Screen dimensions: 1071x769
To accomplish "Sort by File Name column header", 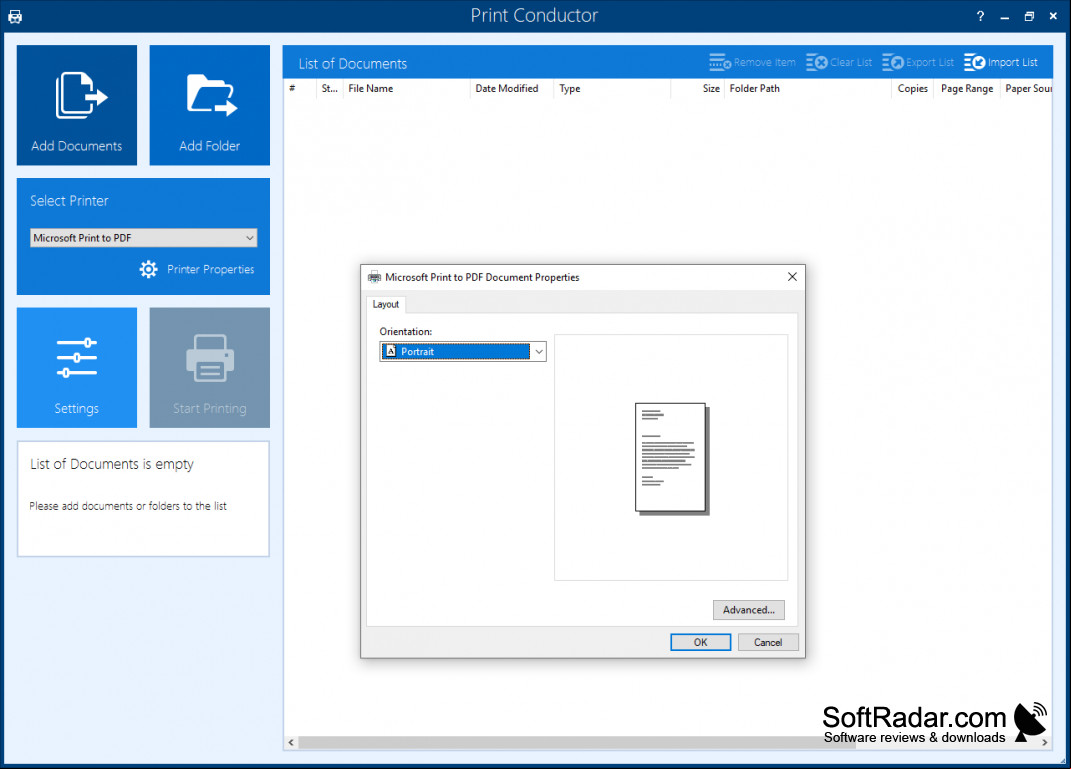I will click(406, 88).
